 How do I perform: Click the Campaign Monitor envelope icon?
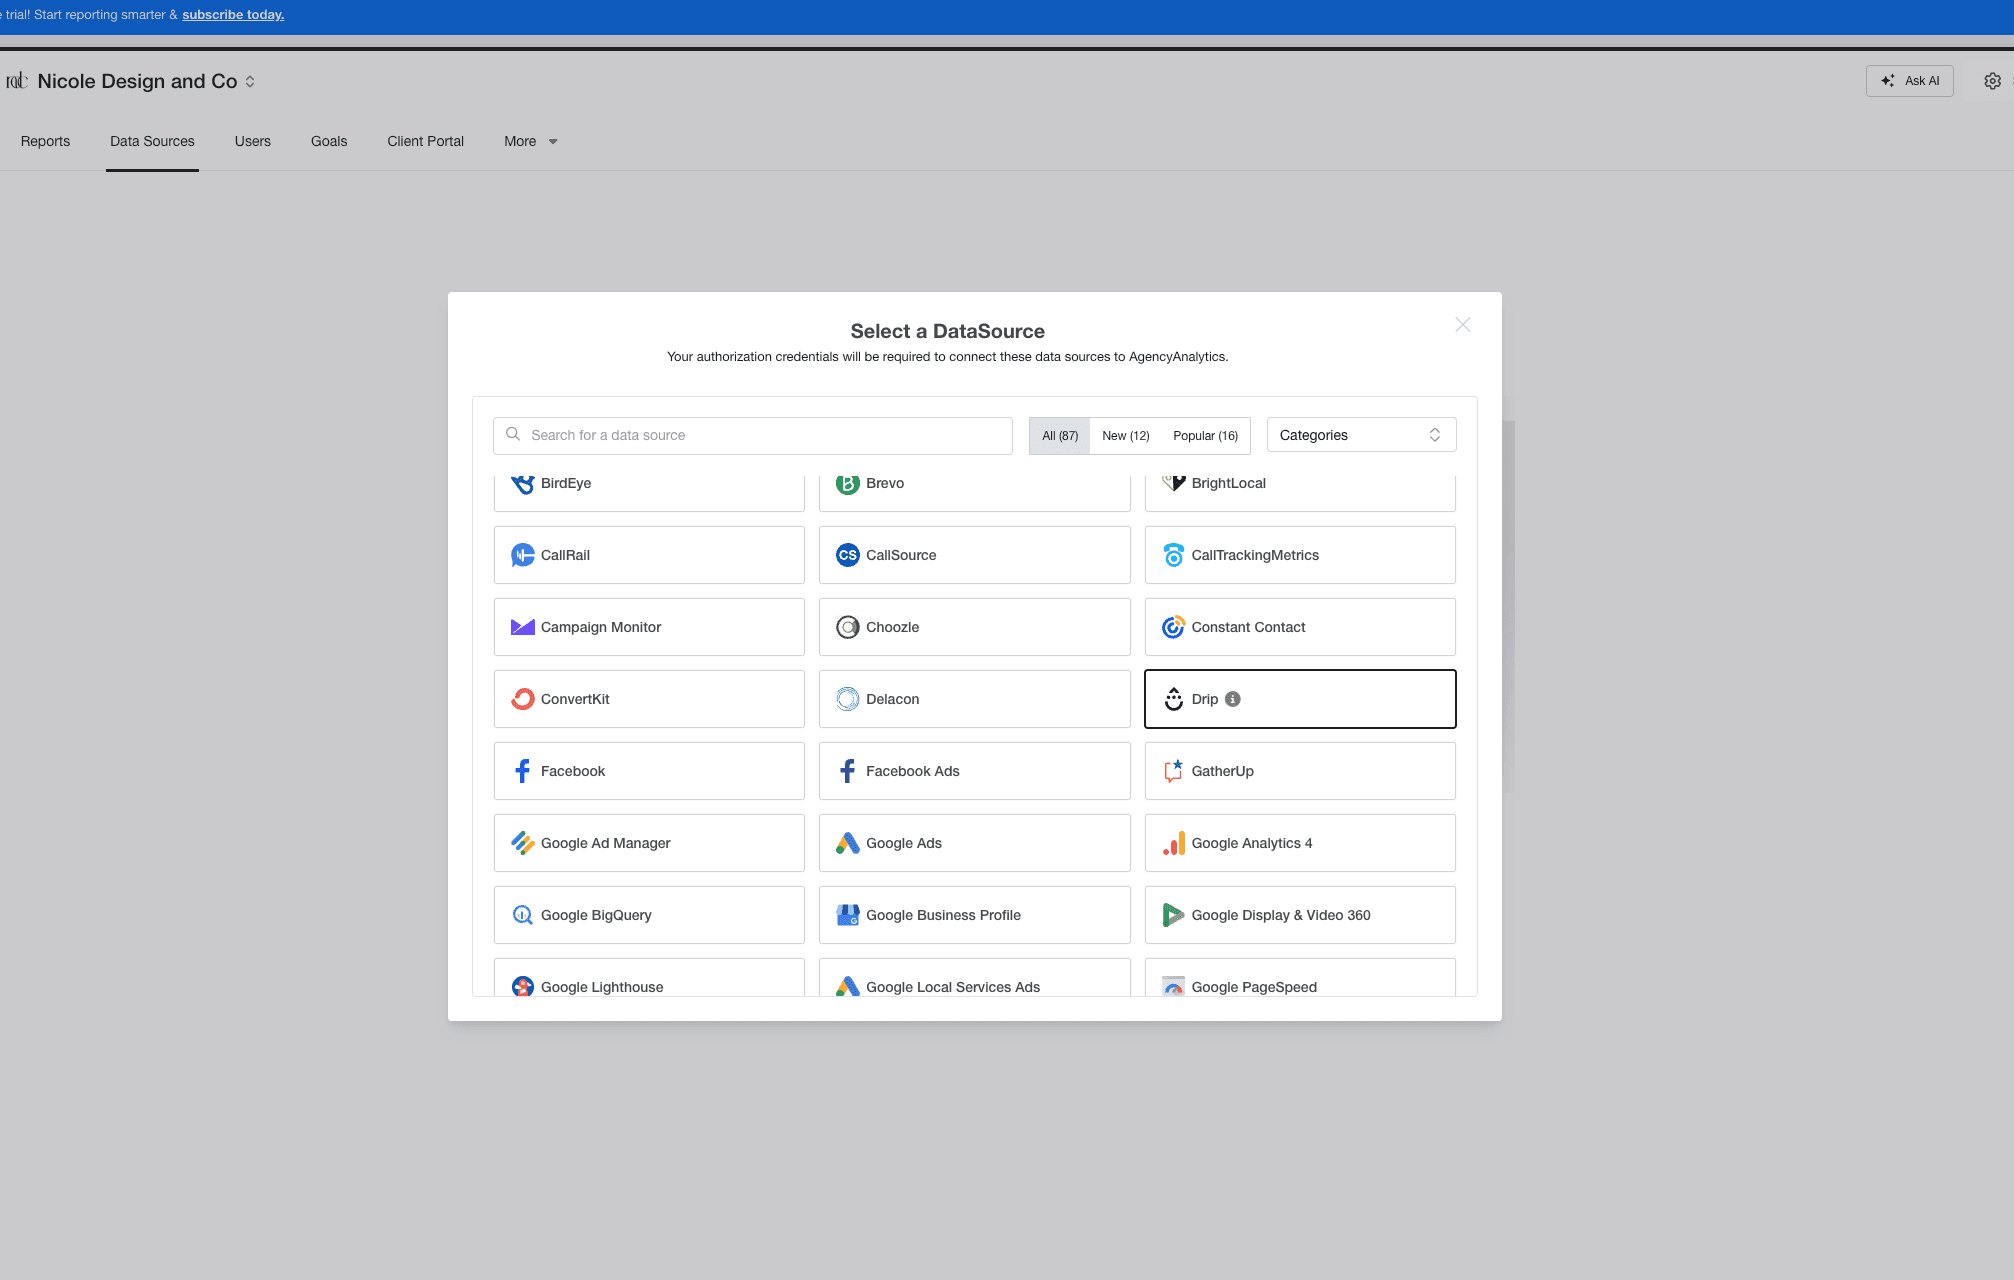pyautogui.click(x=522, y=627)
